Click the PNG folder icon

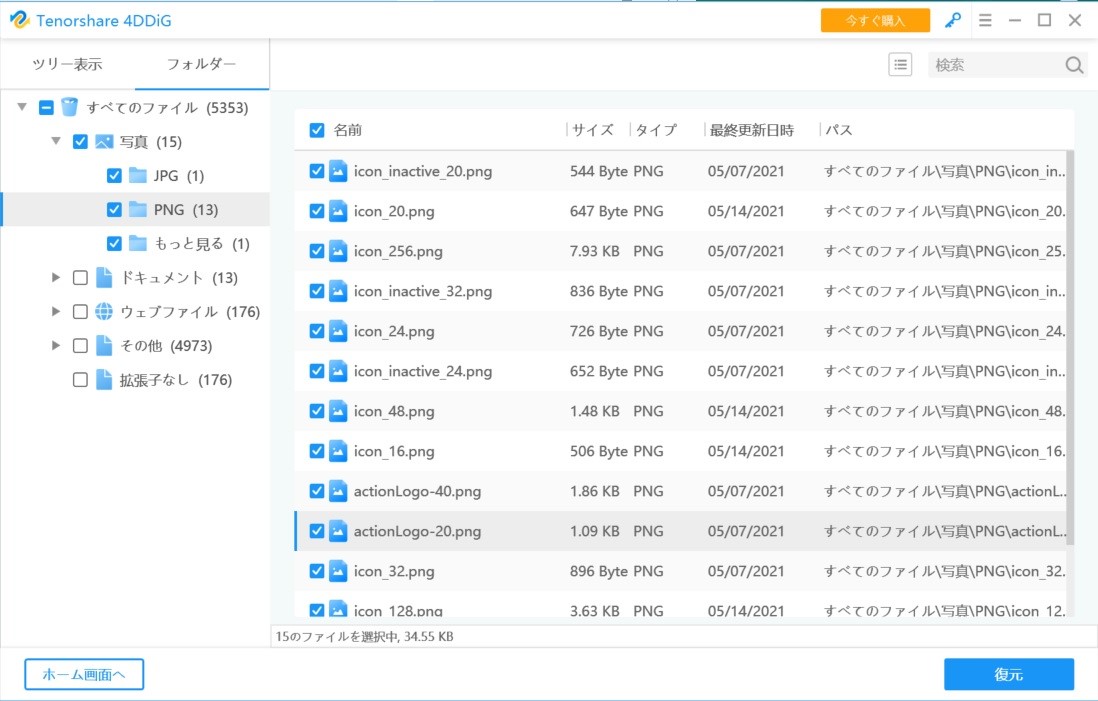tap(138, 209)
